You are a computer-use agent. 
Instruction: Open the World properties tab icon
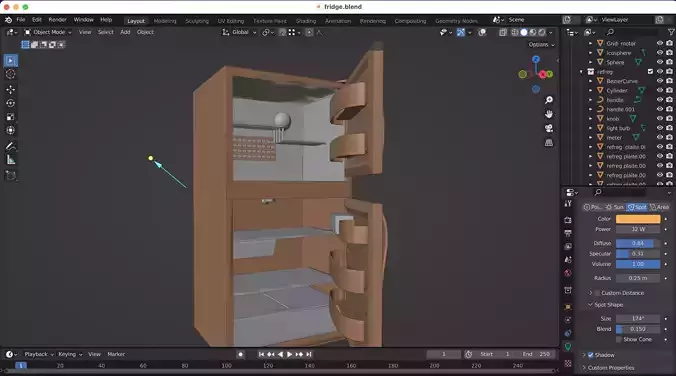(568, 273)
